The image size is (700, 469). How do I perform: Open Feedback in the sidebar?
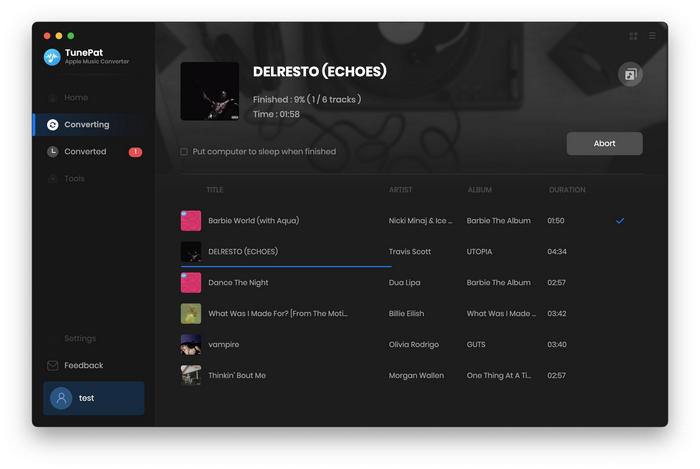coord(83,365)
